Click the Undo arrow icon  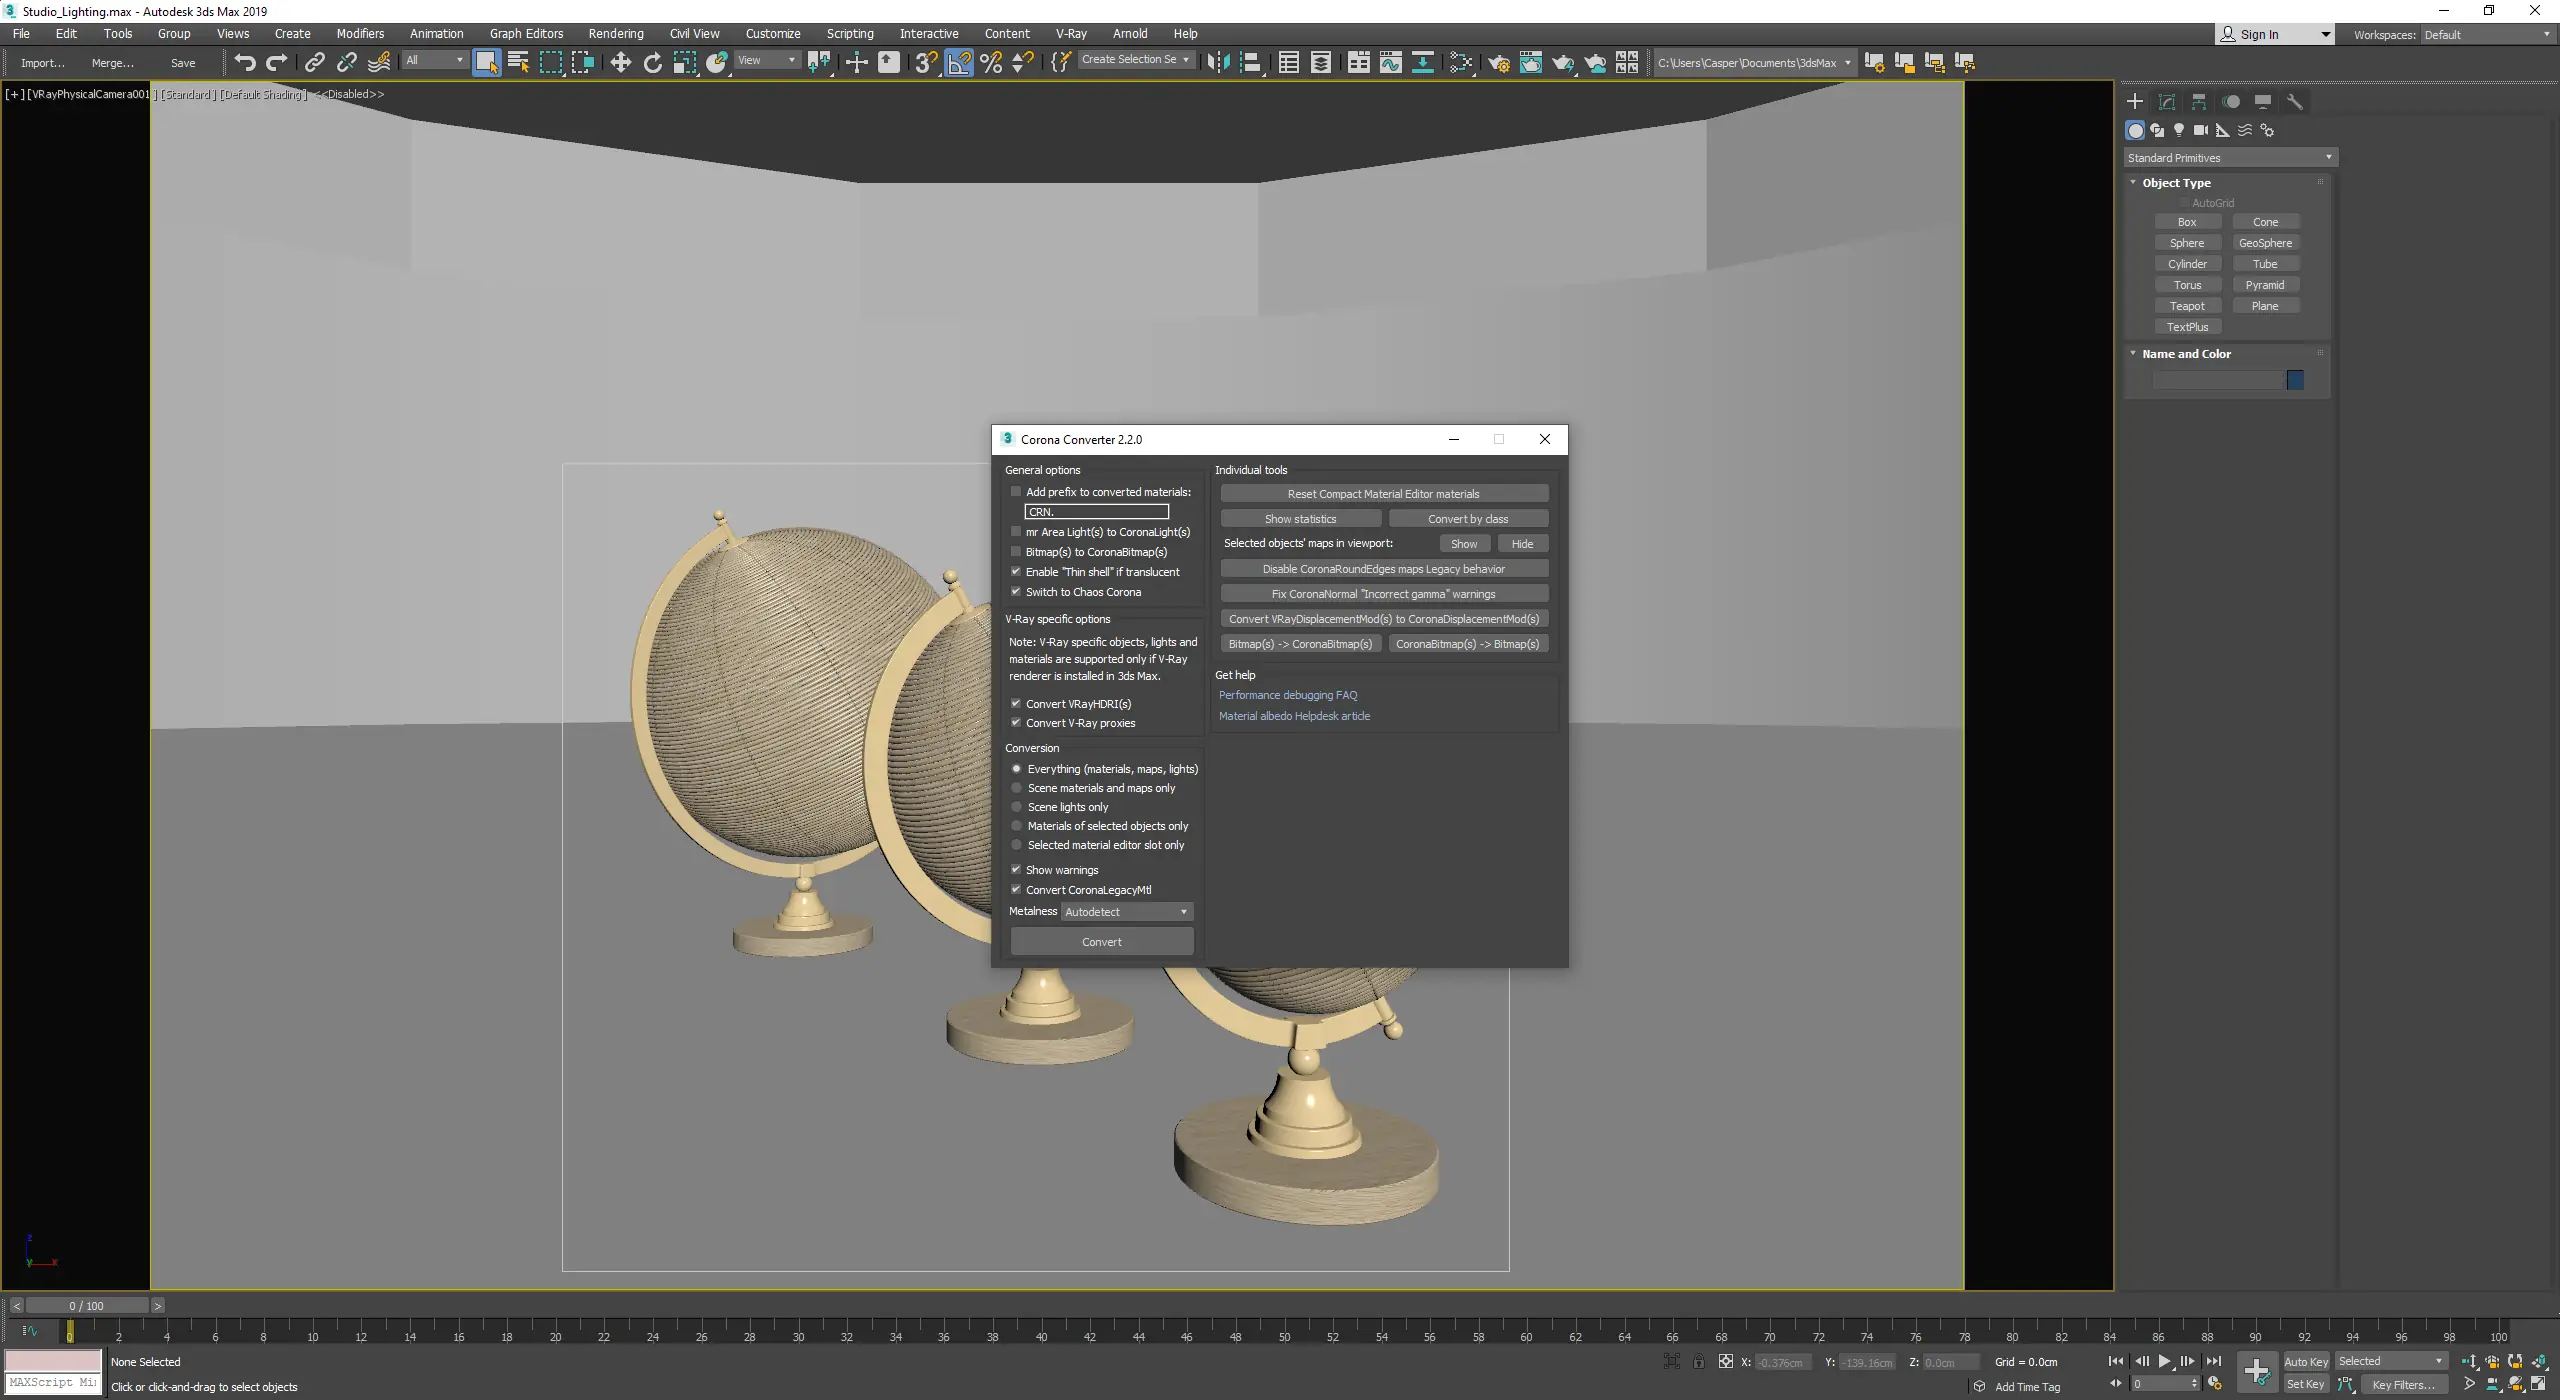[x=245, y=62]
